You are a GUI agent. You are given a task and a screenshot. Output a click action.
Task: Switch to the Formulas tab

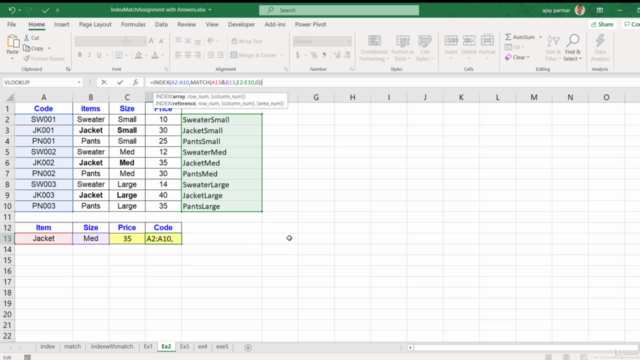(133, 24)
